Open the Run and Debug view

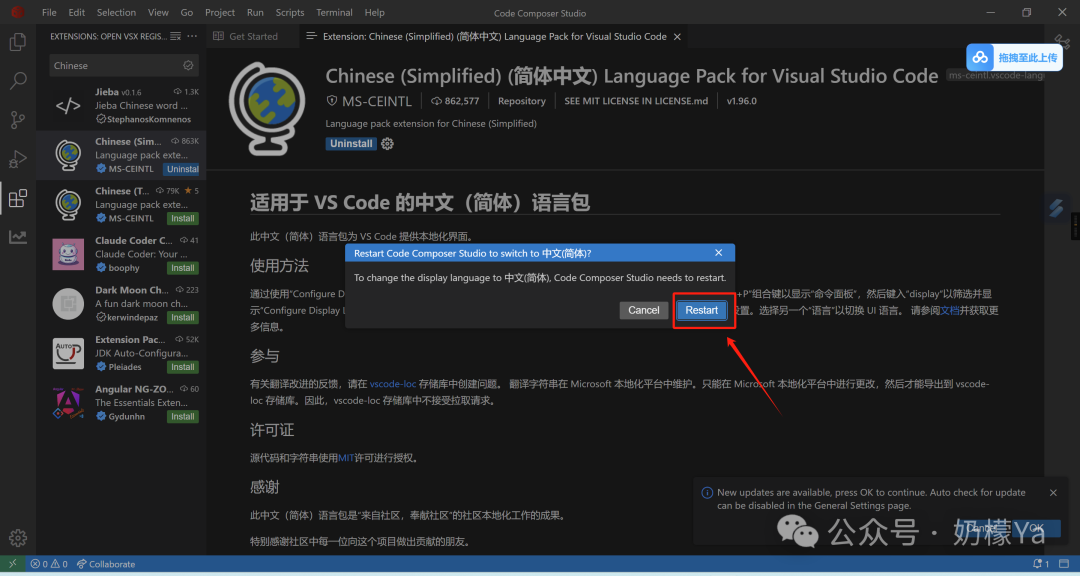click(x=18, y=159)
